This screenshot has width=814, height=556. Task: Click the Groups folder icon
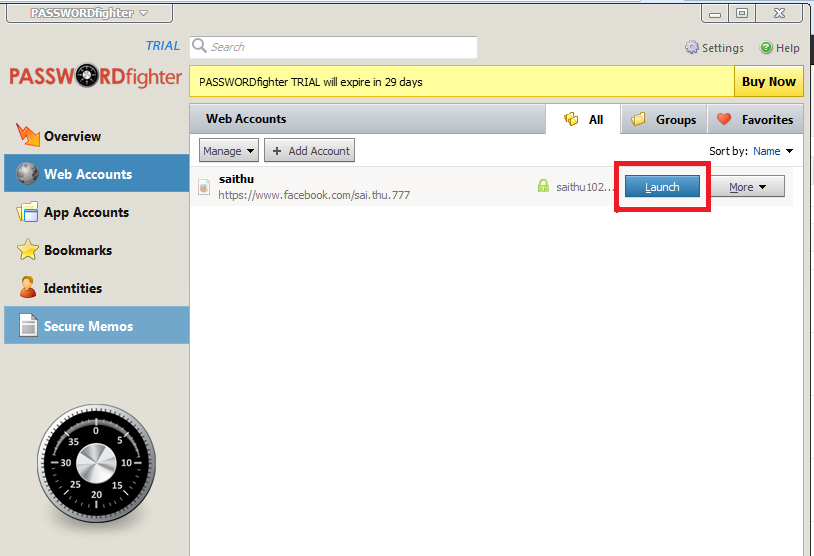coord(638,119)
